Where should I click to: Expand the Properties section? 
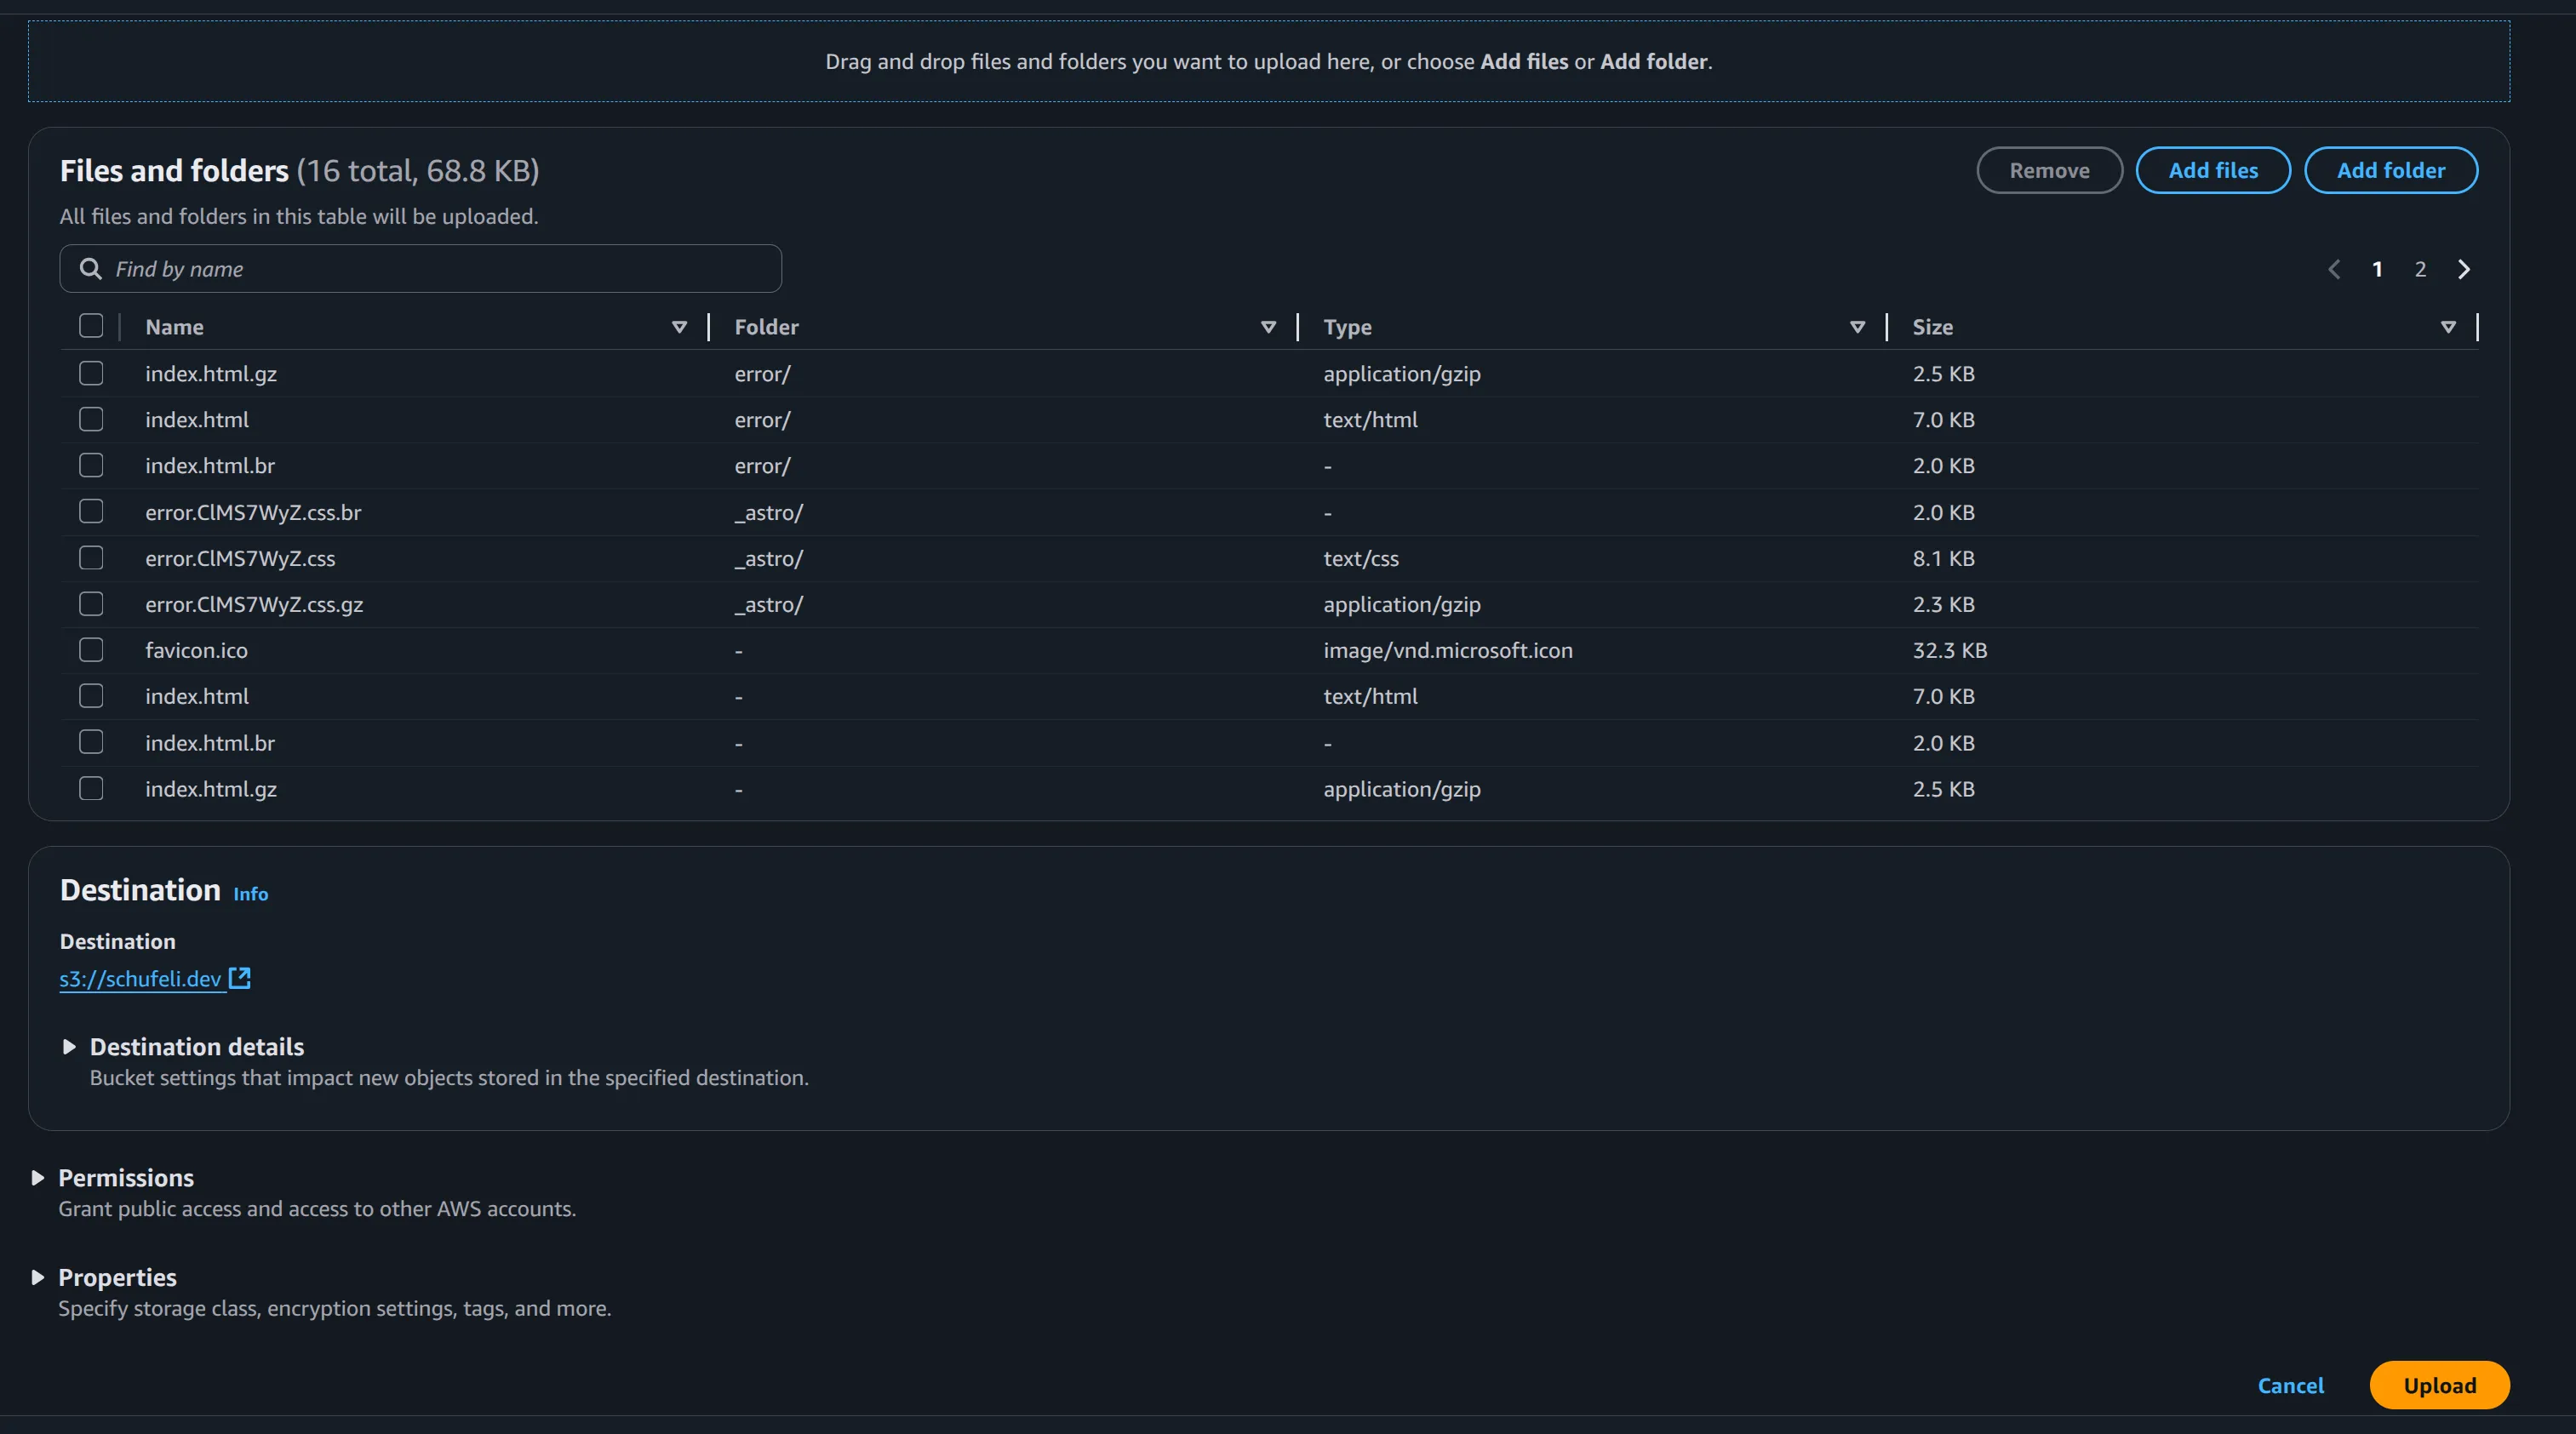click(x=38, y=1277)
